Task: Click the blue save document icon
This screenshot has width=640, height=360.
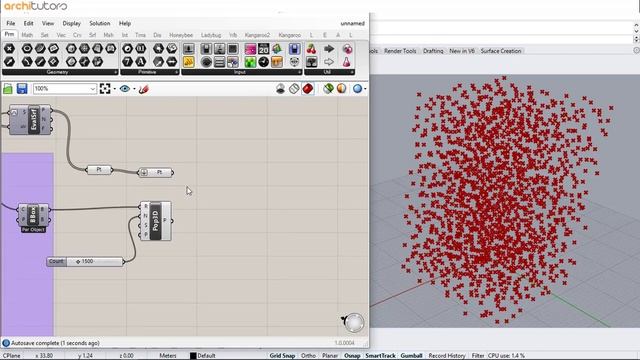Action: pyautogui.click(x=22, y=89)
